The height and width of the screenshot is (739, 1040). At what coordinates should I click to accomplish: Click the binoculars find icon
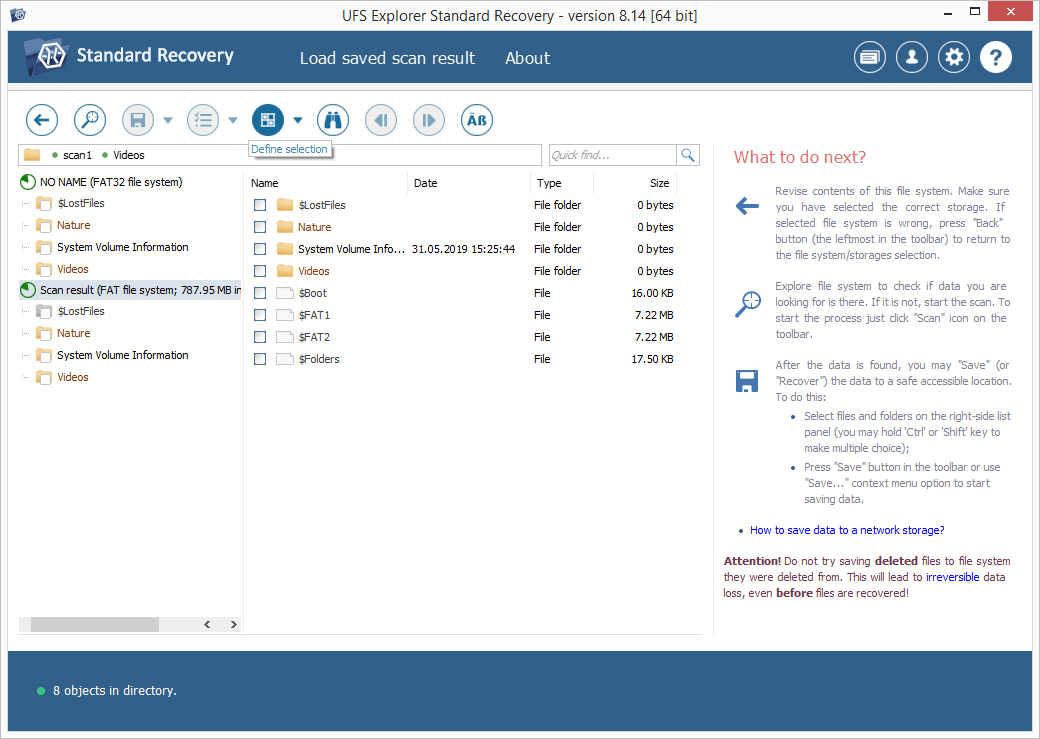pyautogui.click(x=333, y=120)
